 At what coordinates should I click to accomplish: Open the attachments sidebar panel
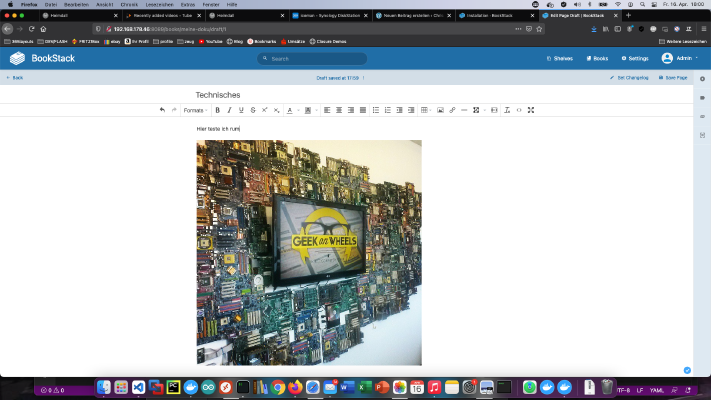702,117
